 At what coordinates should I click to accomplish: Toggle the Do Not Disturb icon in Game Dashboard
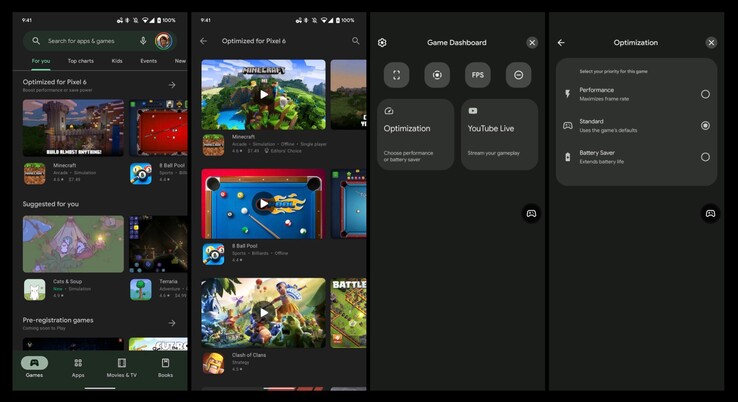coord(519,75)
